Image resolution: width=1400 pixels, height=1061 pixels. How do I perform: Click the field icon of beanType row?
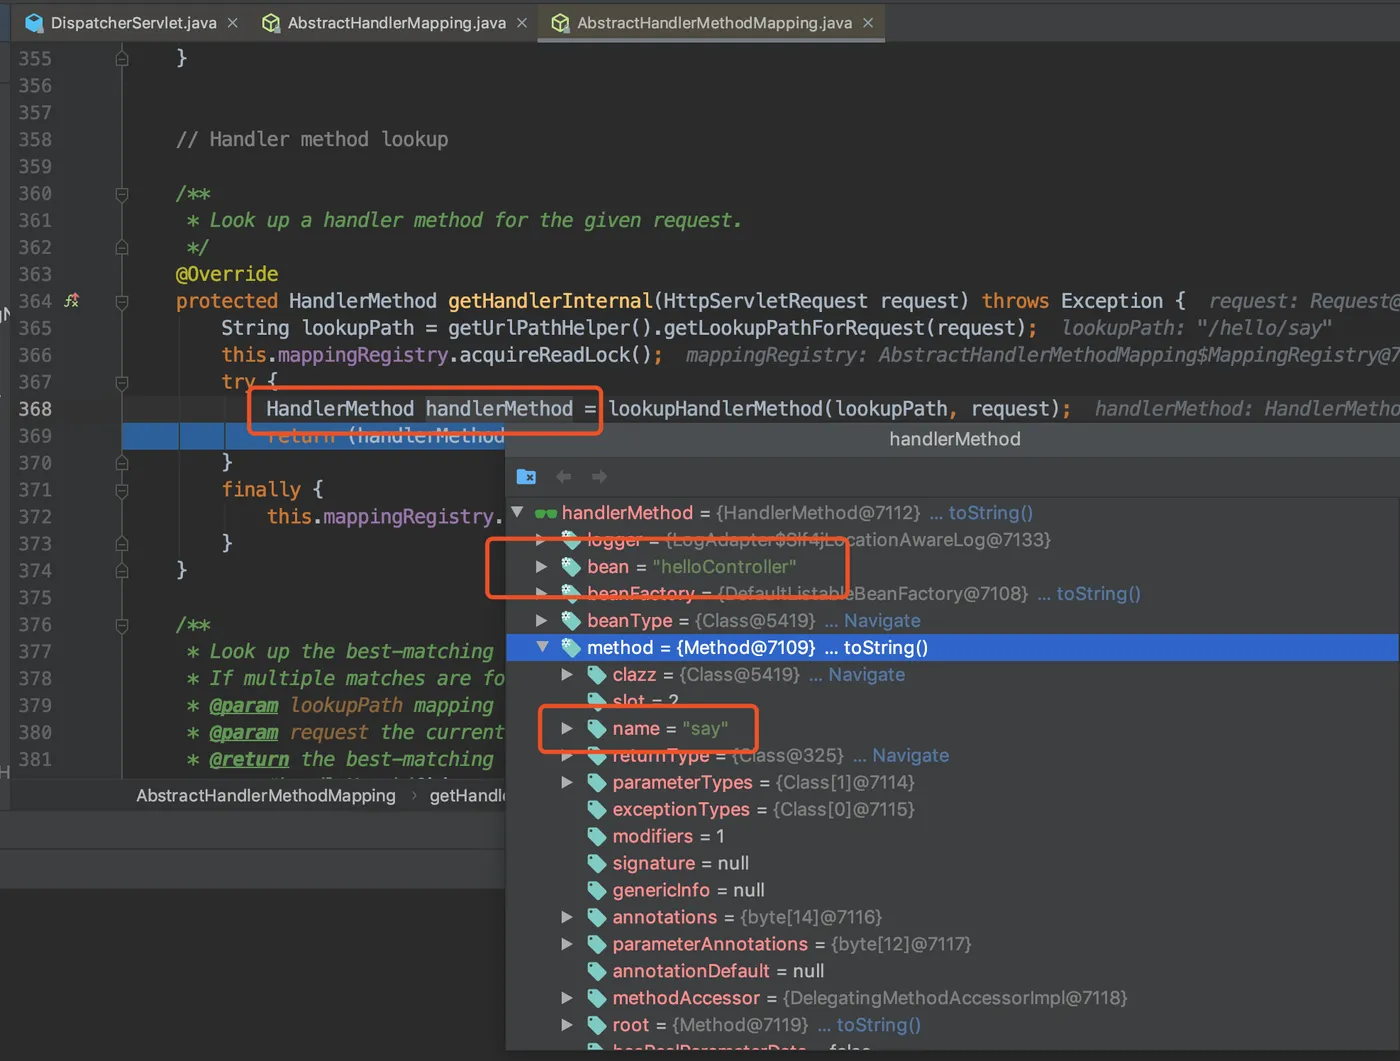click(x=571, y=620)
